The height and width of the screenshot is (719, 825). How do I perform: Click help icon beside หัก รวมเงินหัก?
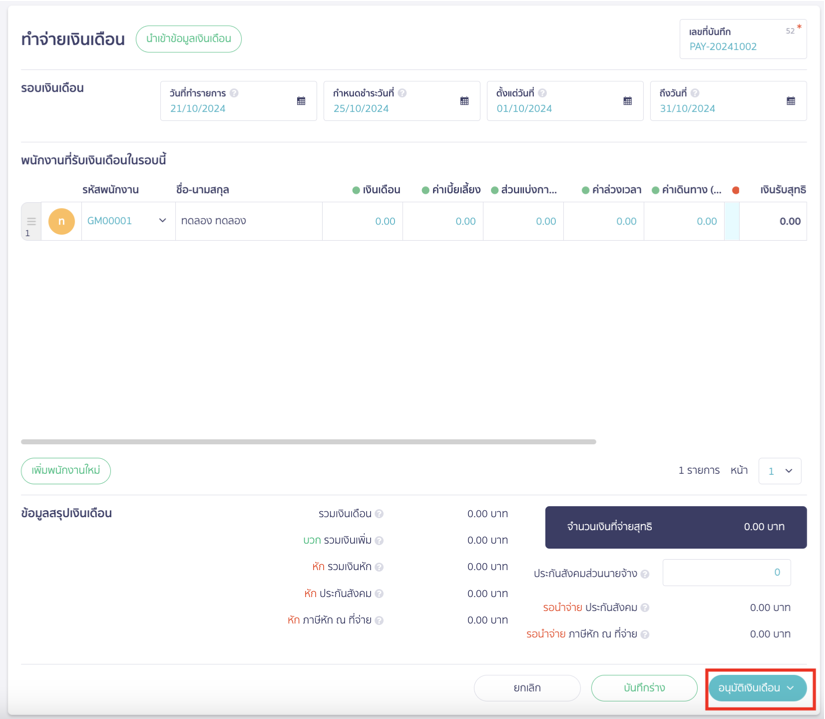tap(379, 567)
